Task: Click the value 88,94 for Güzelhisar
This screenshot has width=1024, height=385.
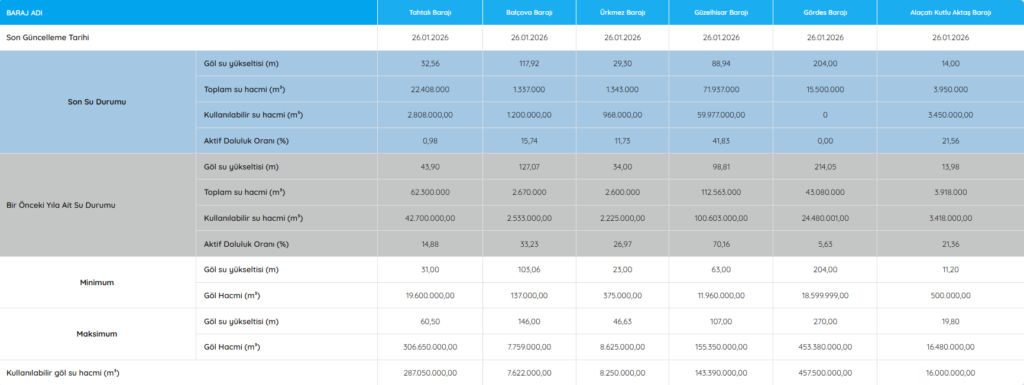Action: (x=721, y=64)
